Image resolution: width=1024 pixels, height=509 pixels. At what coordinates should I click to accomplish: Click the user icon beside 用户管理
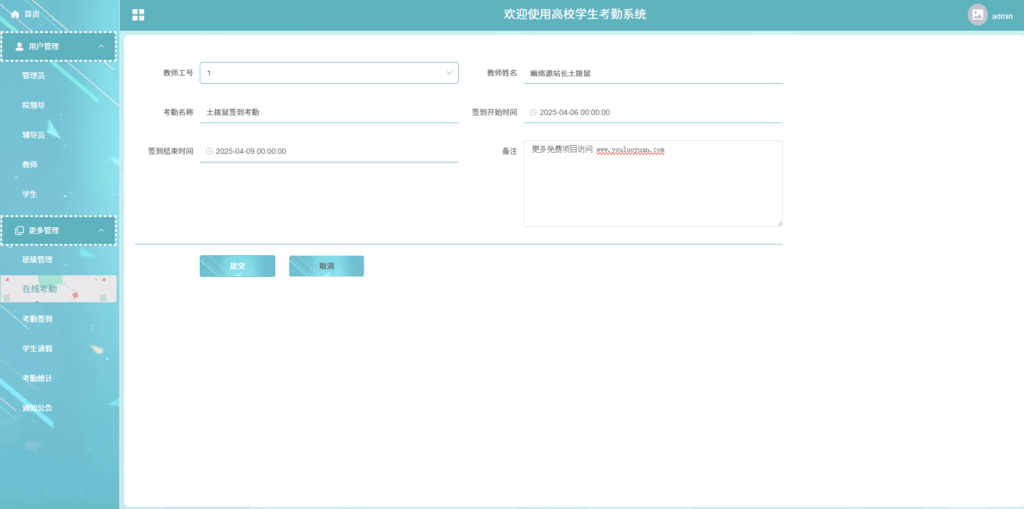(19, 46)
